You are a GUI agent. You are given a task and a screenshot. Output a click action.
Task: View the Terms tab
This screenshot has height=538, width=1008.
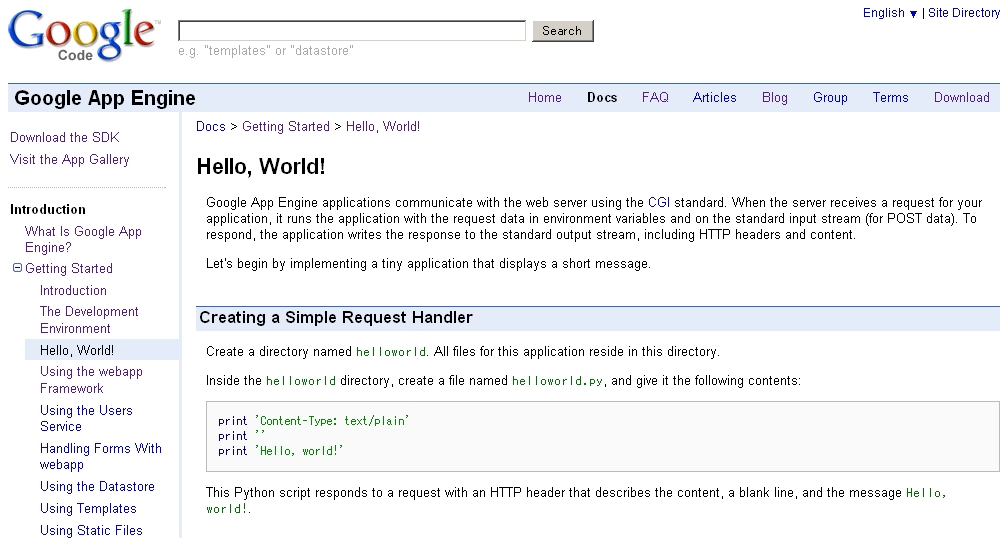coord(890,98)
